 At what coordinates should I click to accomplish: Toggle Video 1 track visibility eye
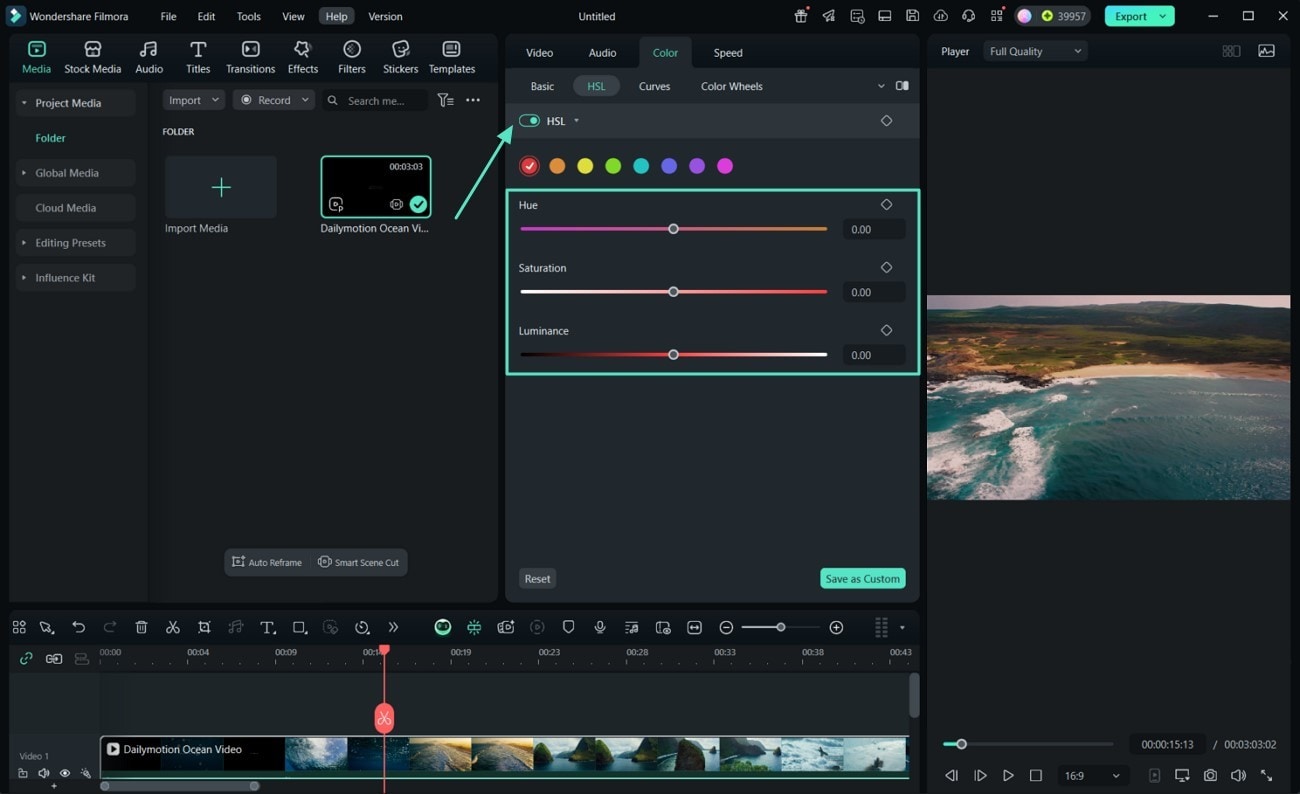pyautogui.click(x=65, y=773)
